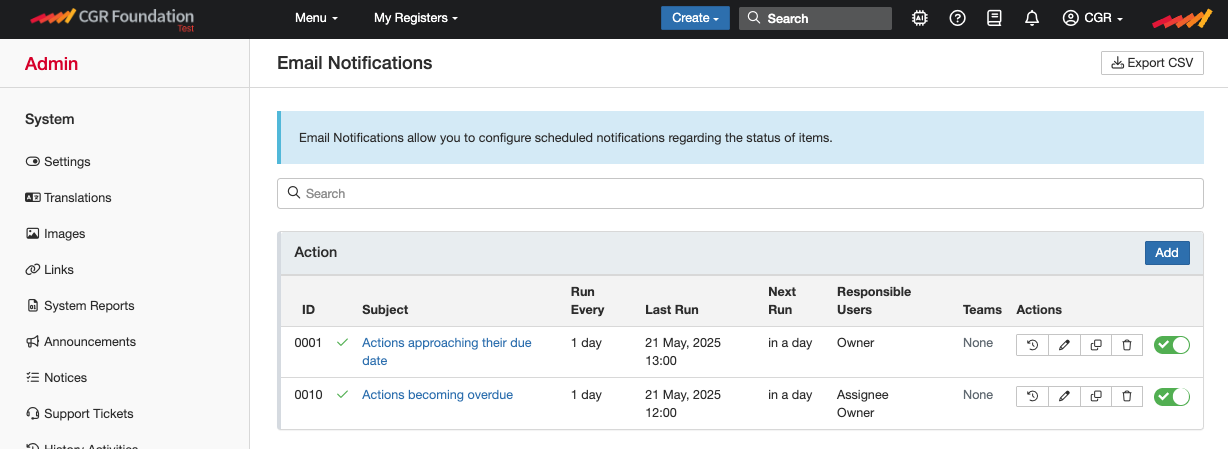The height and width of the screenshot is (449, 1228).
Task: Open the CGR user account dropdown
Action: 1093,18
